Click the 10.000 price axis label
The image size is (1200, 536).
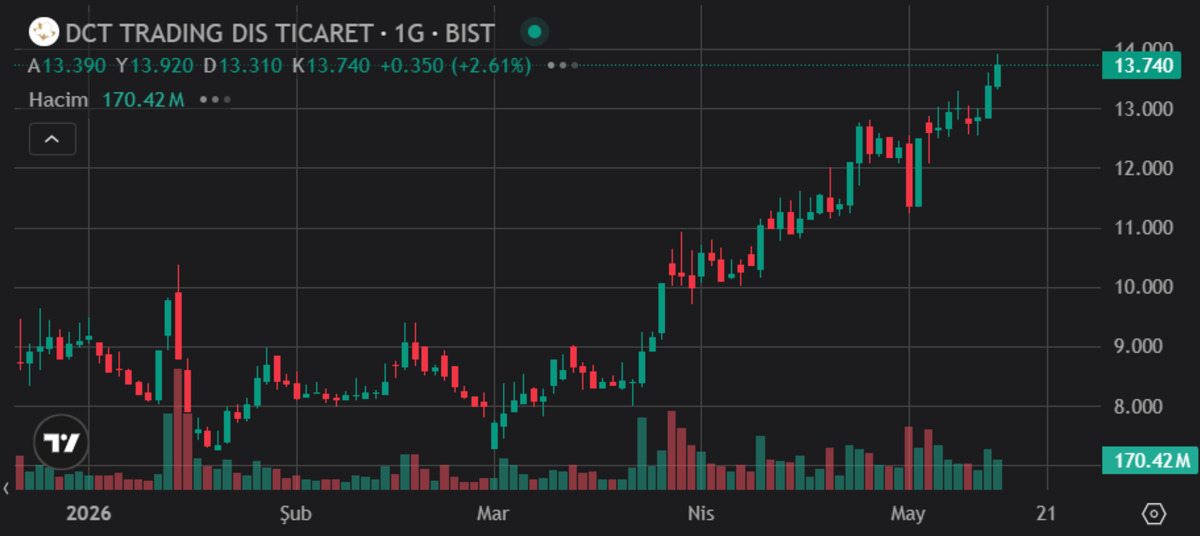pyautogui.click(x=1145, y=287)
